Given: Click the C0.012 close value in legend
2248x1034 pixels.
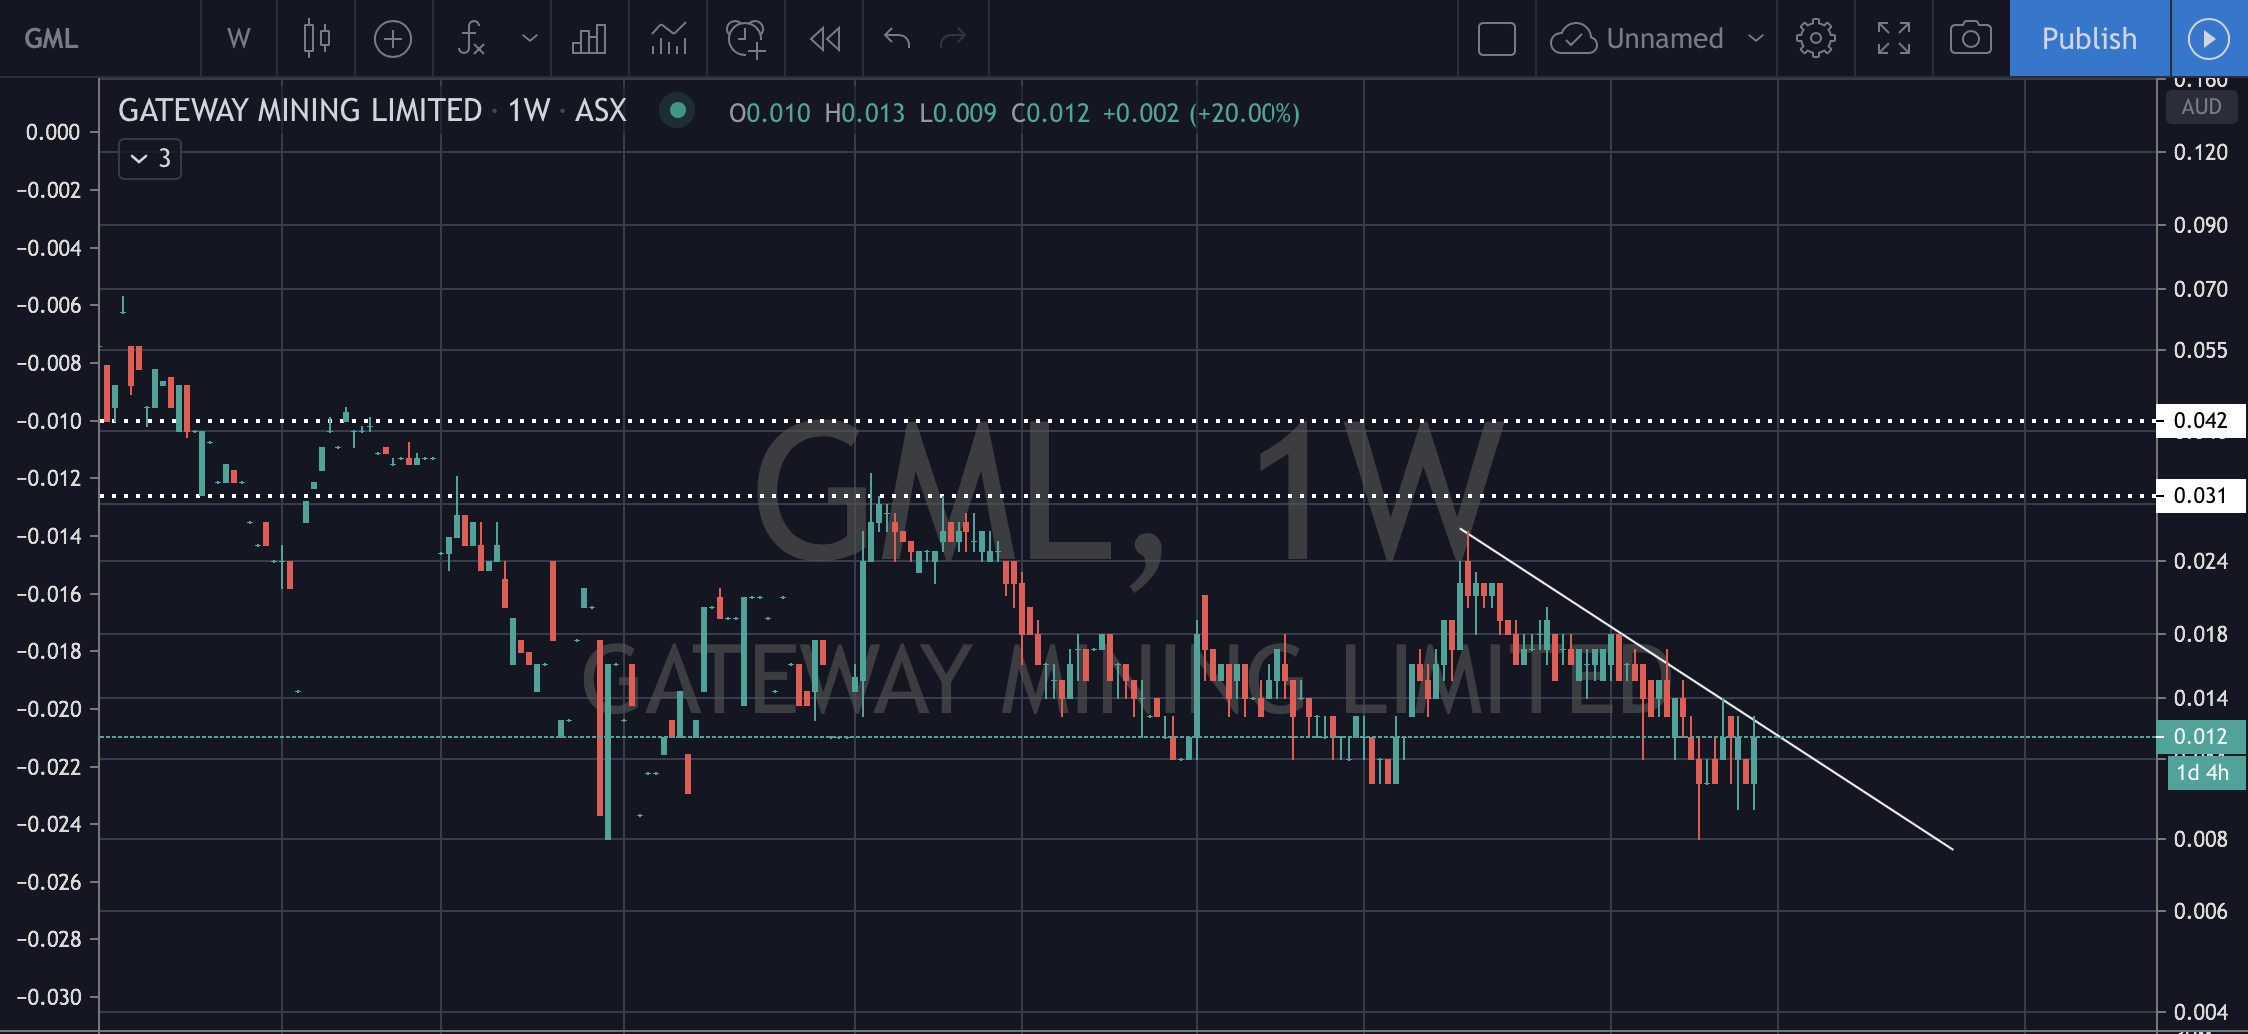Looking at the screenshot, I should 1050,113.
